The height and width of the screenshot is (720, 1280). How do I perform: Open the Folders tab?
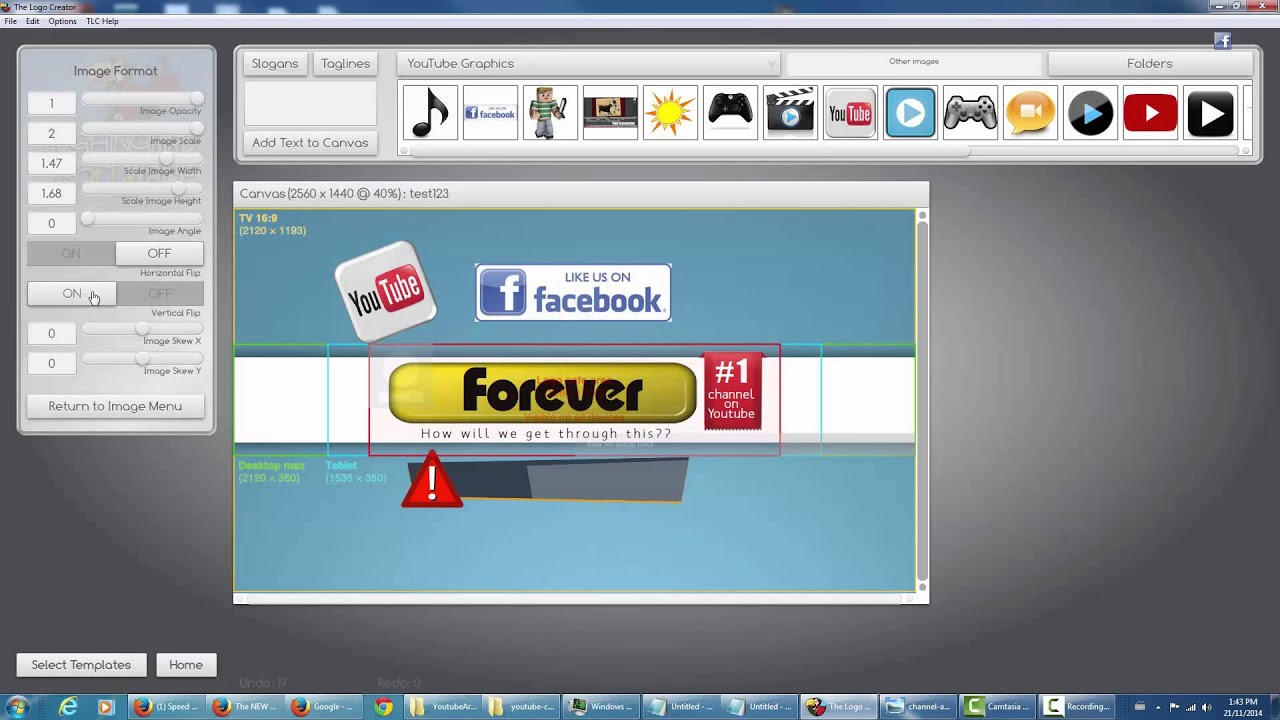pyautogui.click(x=1150, y=63)
